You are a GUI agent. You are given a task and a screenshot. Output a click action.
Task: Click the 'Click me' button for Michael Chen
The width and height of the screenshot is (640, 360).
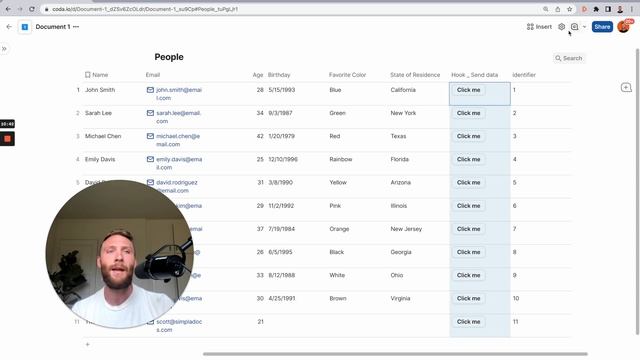469,136
